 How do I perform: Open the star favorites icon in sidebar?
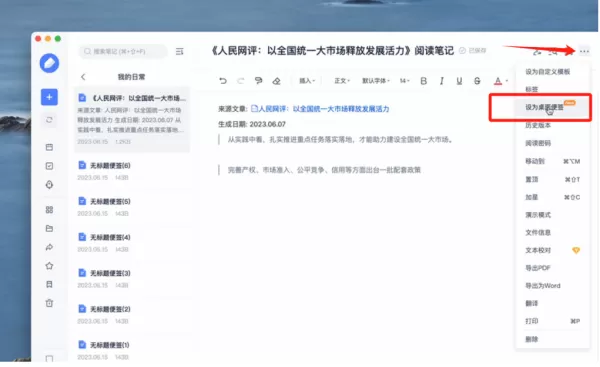click(49, 266)
